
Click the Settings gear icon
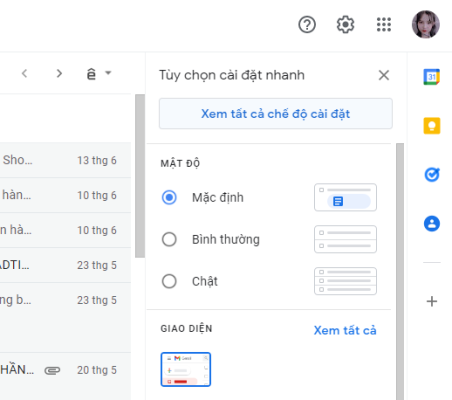coord(345,25)
